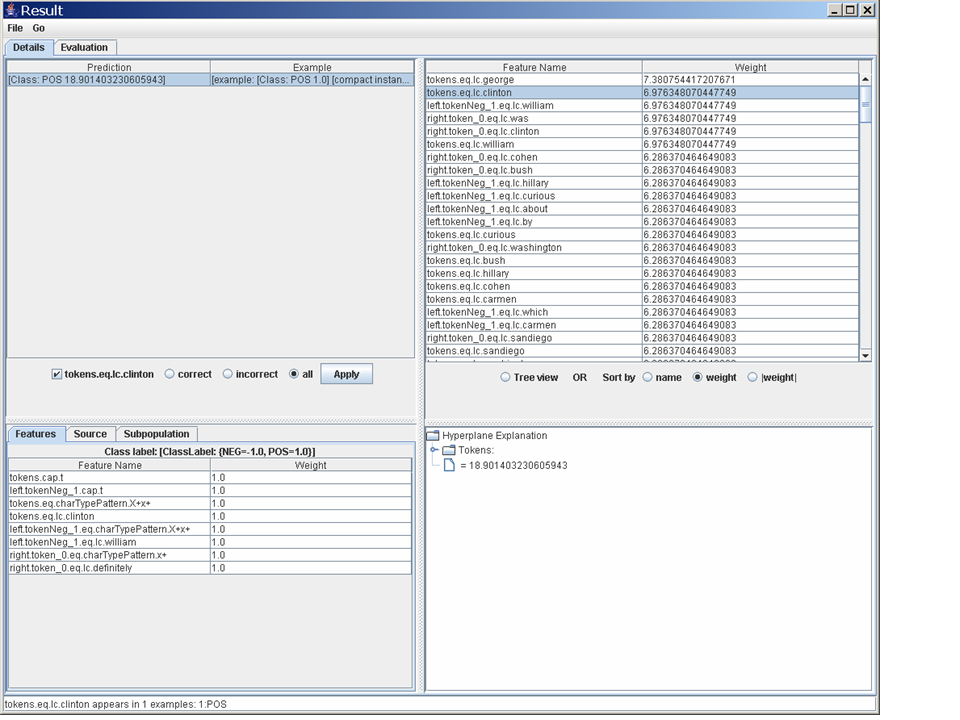Screen dimensions: 960x720
Task: Click the document icon beside 18.901403230605943
Action: pos(449,465)
